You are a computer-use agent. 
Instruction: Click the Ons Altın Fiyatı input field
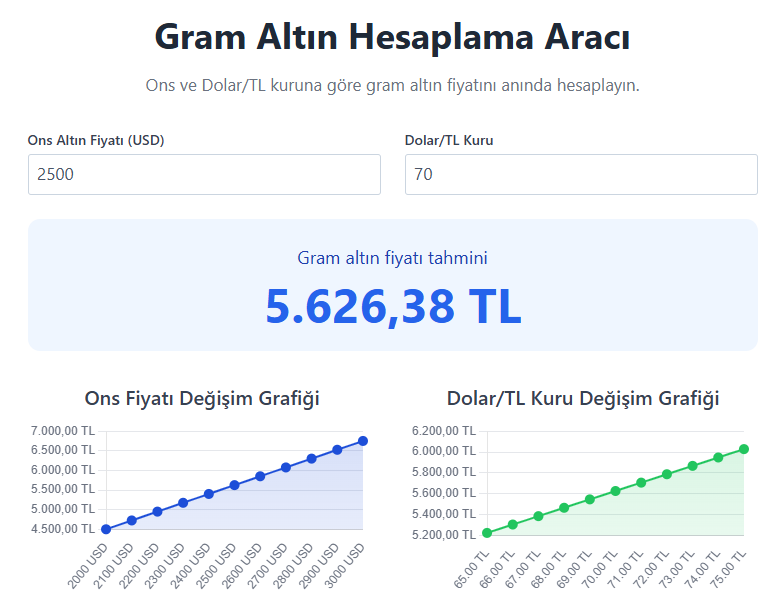coord(204,174)
